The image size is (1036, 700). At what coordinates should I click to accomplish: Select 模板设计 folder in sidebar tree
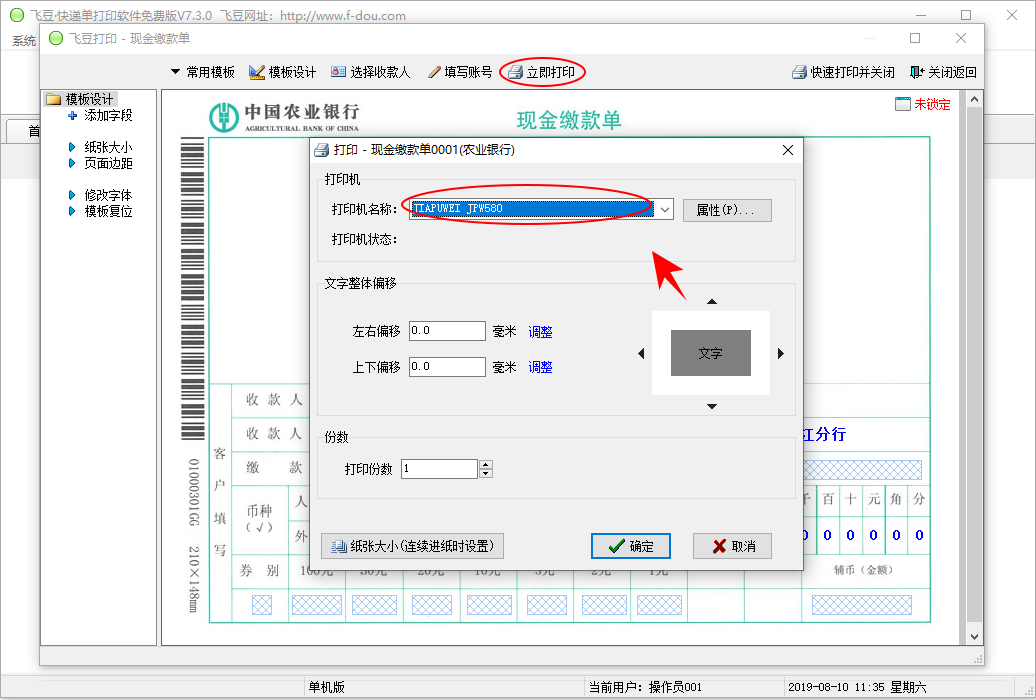(81, 99)
